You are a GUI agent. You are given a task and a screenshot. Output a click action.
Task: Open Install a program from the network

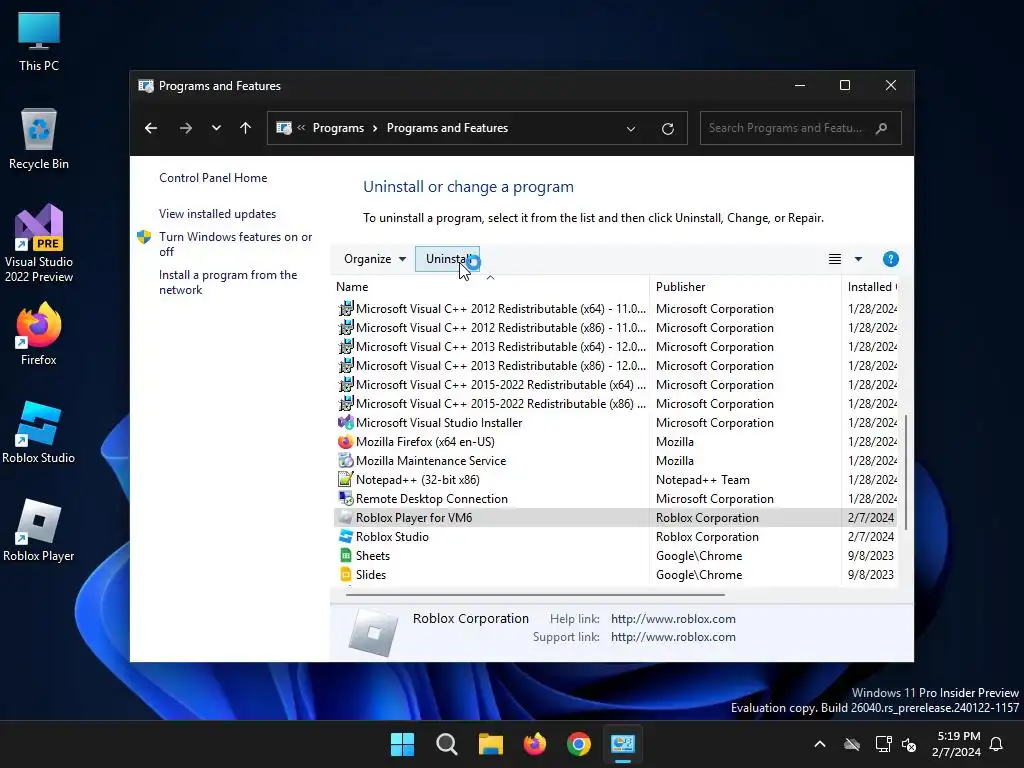[x=228, y=282]
